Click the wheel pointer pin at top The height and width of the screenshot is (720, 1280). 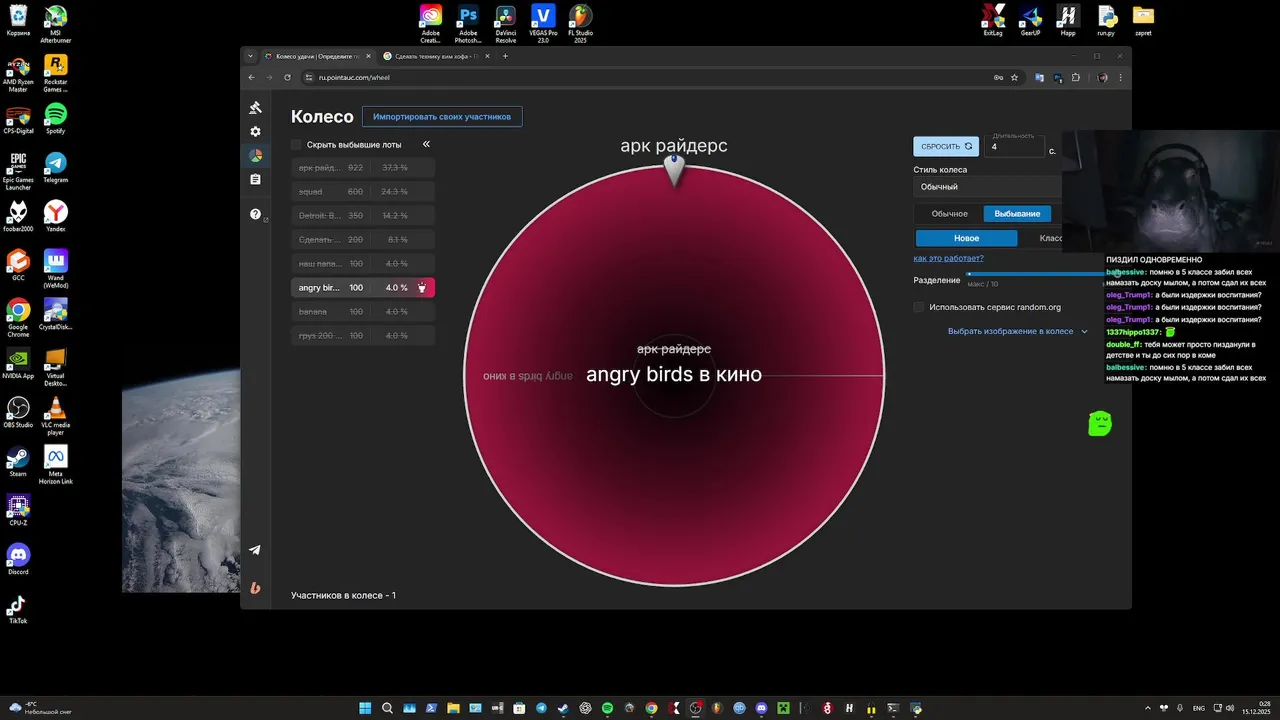[x=675, y=170]
